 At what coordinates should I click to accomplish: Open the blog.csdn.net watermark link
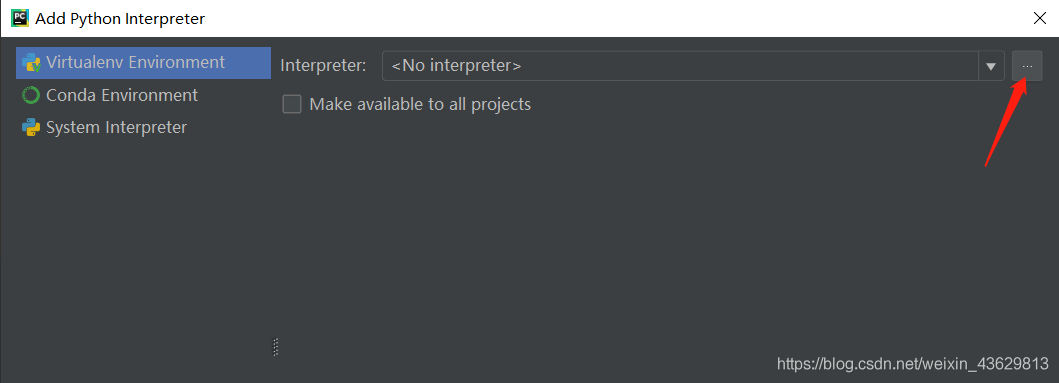[912, 365]
